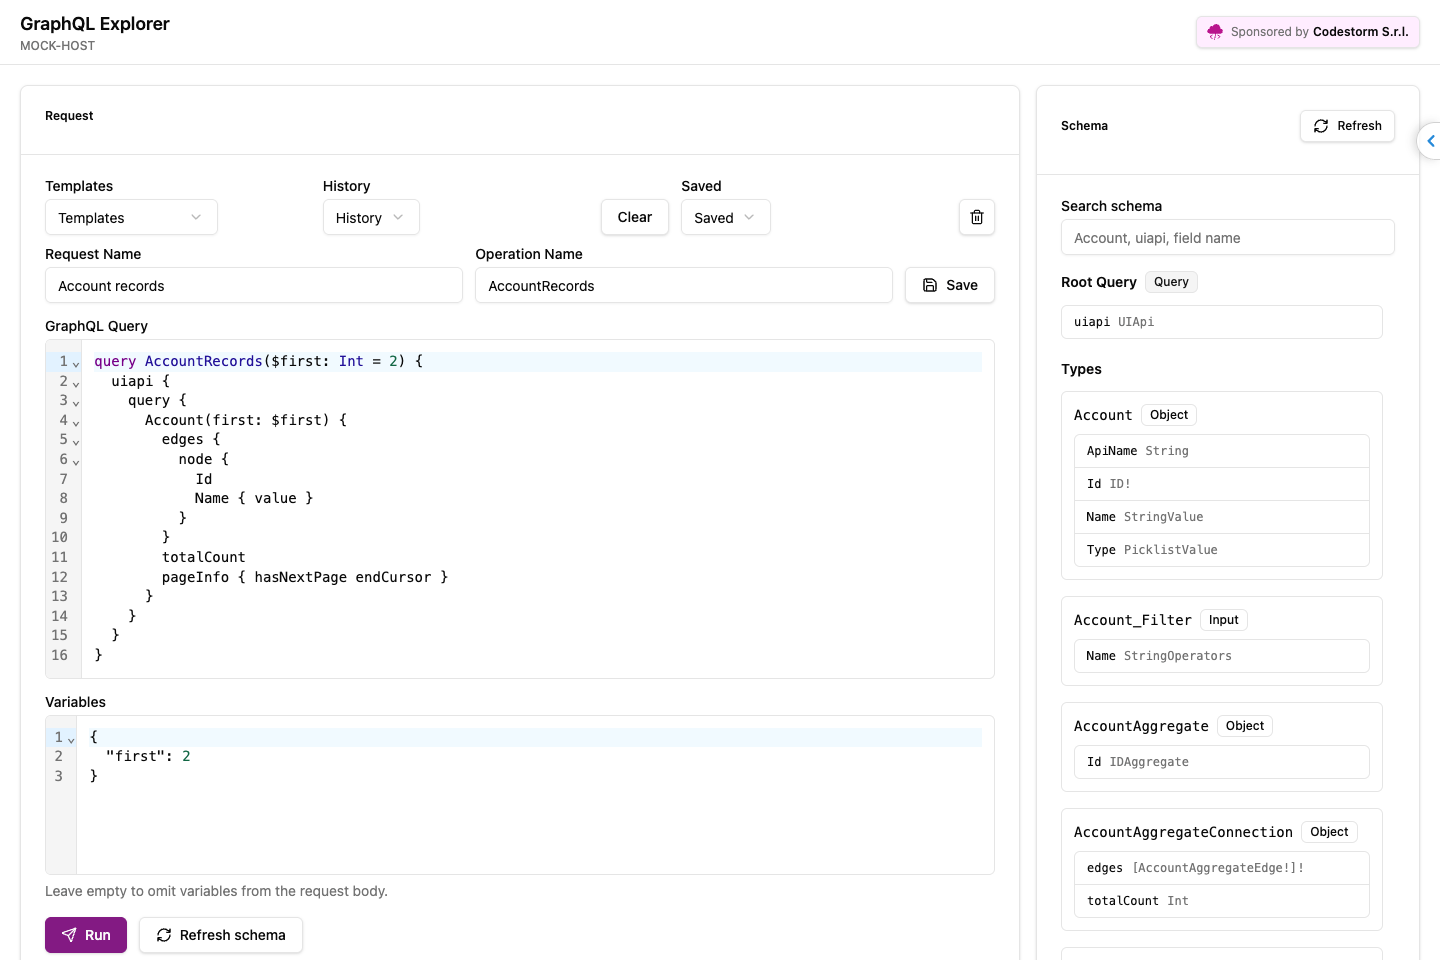
Task: Fold line 4 Account block
Action: [x=76, y=423]
